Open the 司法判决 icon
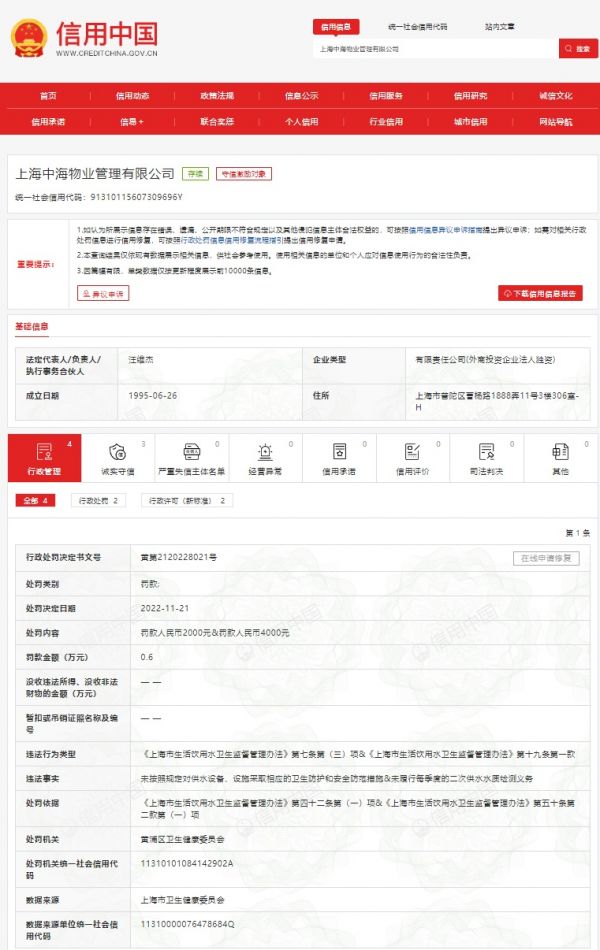 point(486,452)
